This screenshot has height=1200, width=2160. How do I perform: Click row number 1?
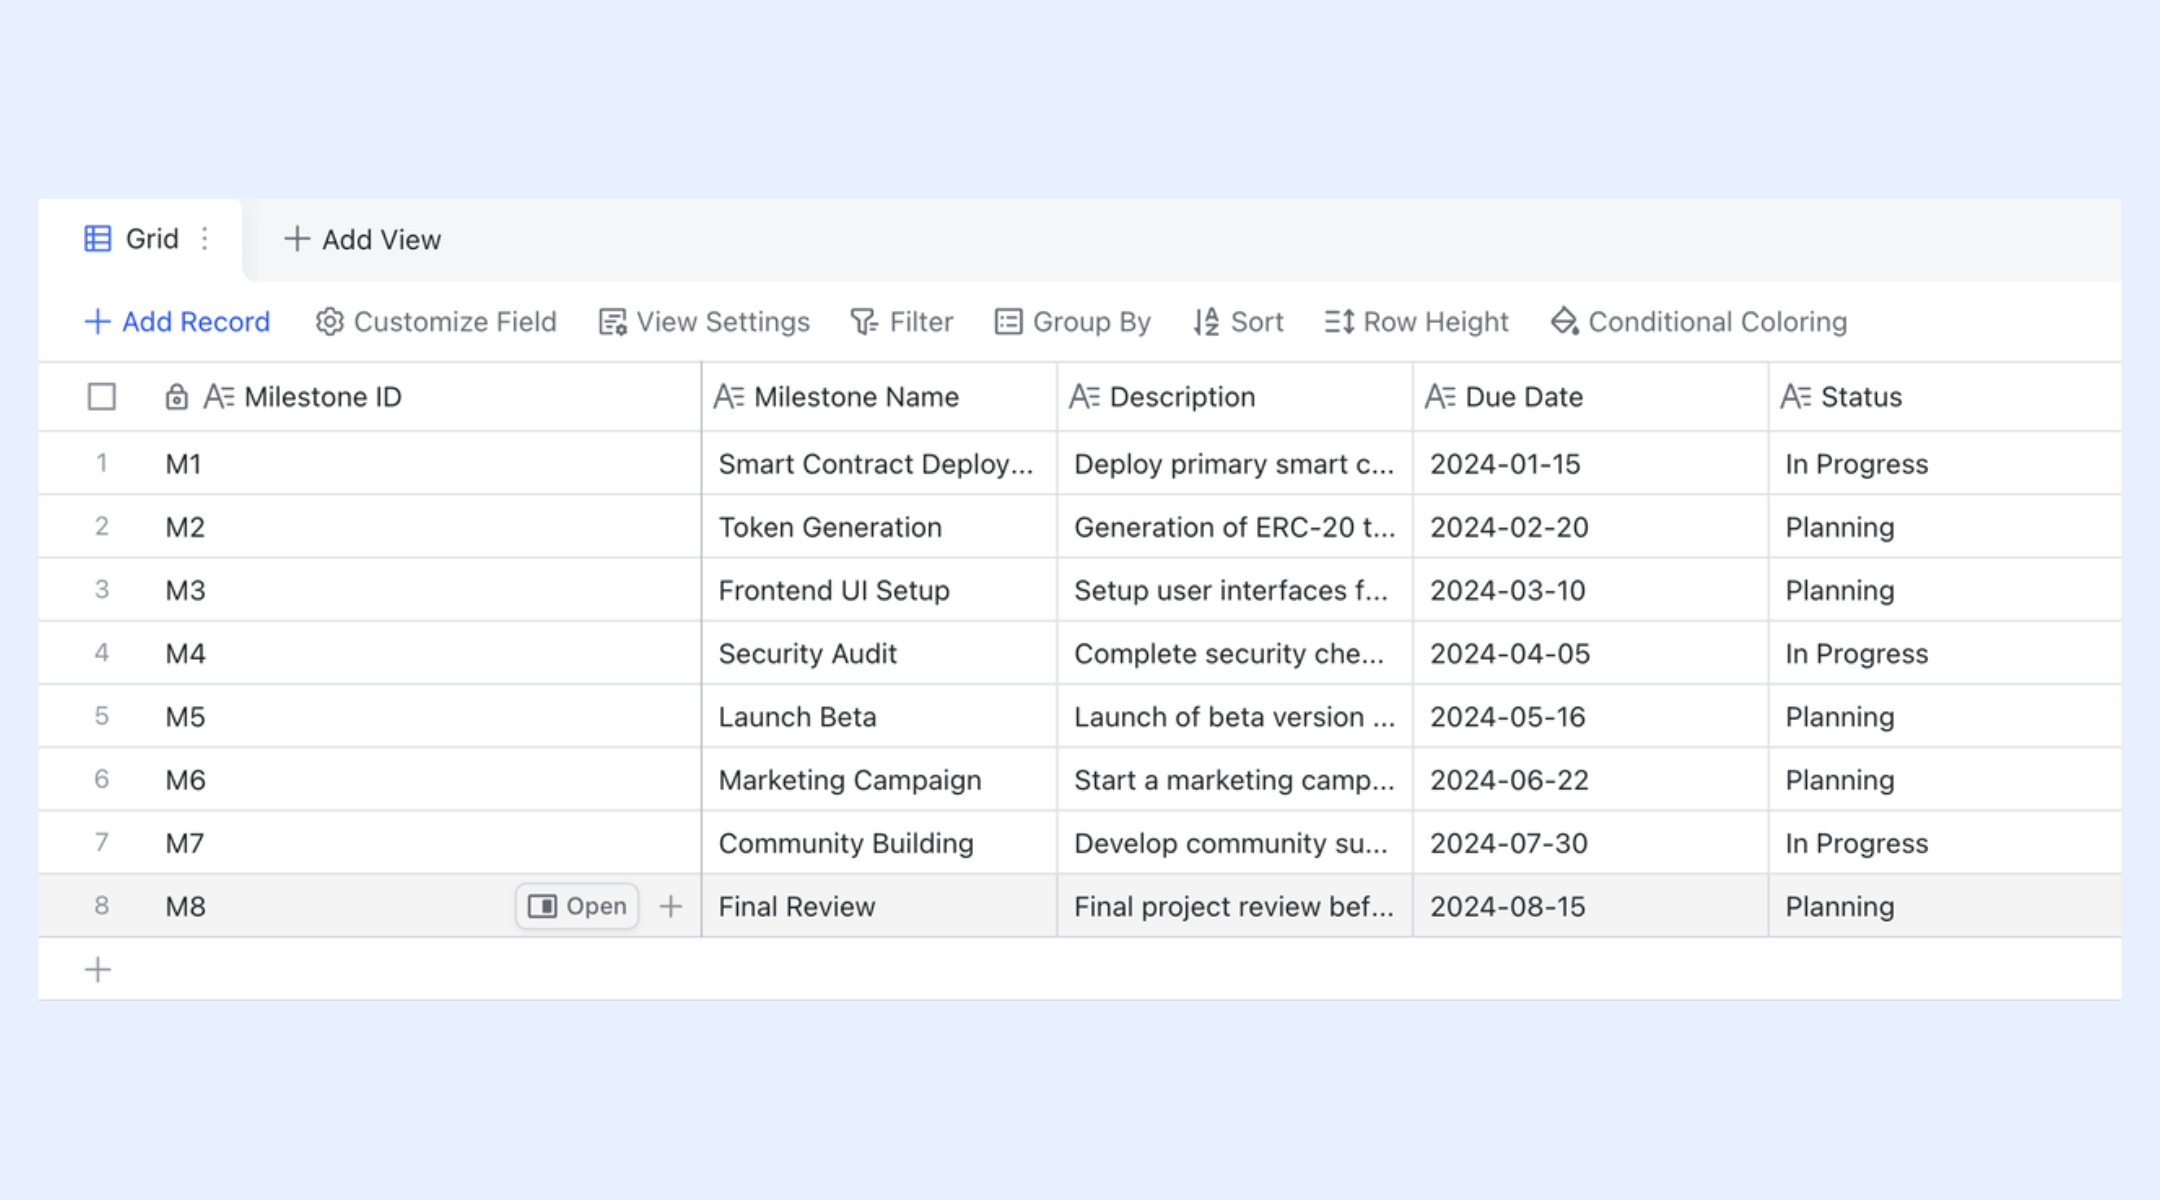click(x=101, y=463)
